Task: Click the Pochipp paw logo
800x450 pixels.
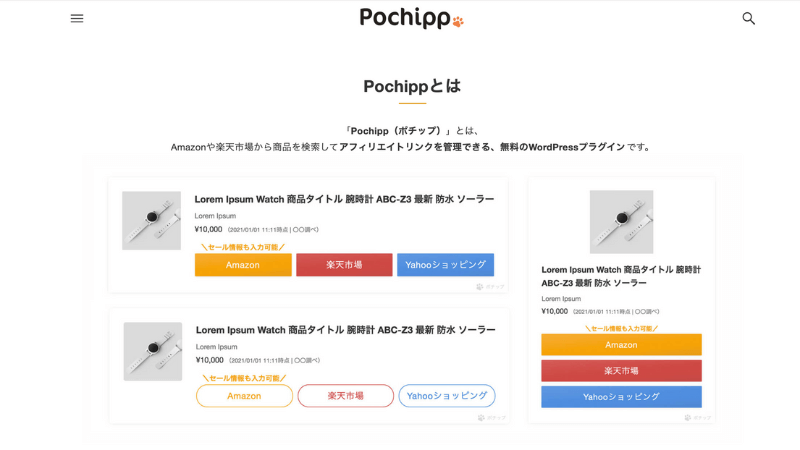Action: pos(411,17)
